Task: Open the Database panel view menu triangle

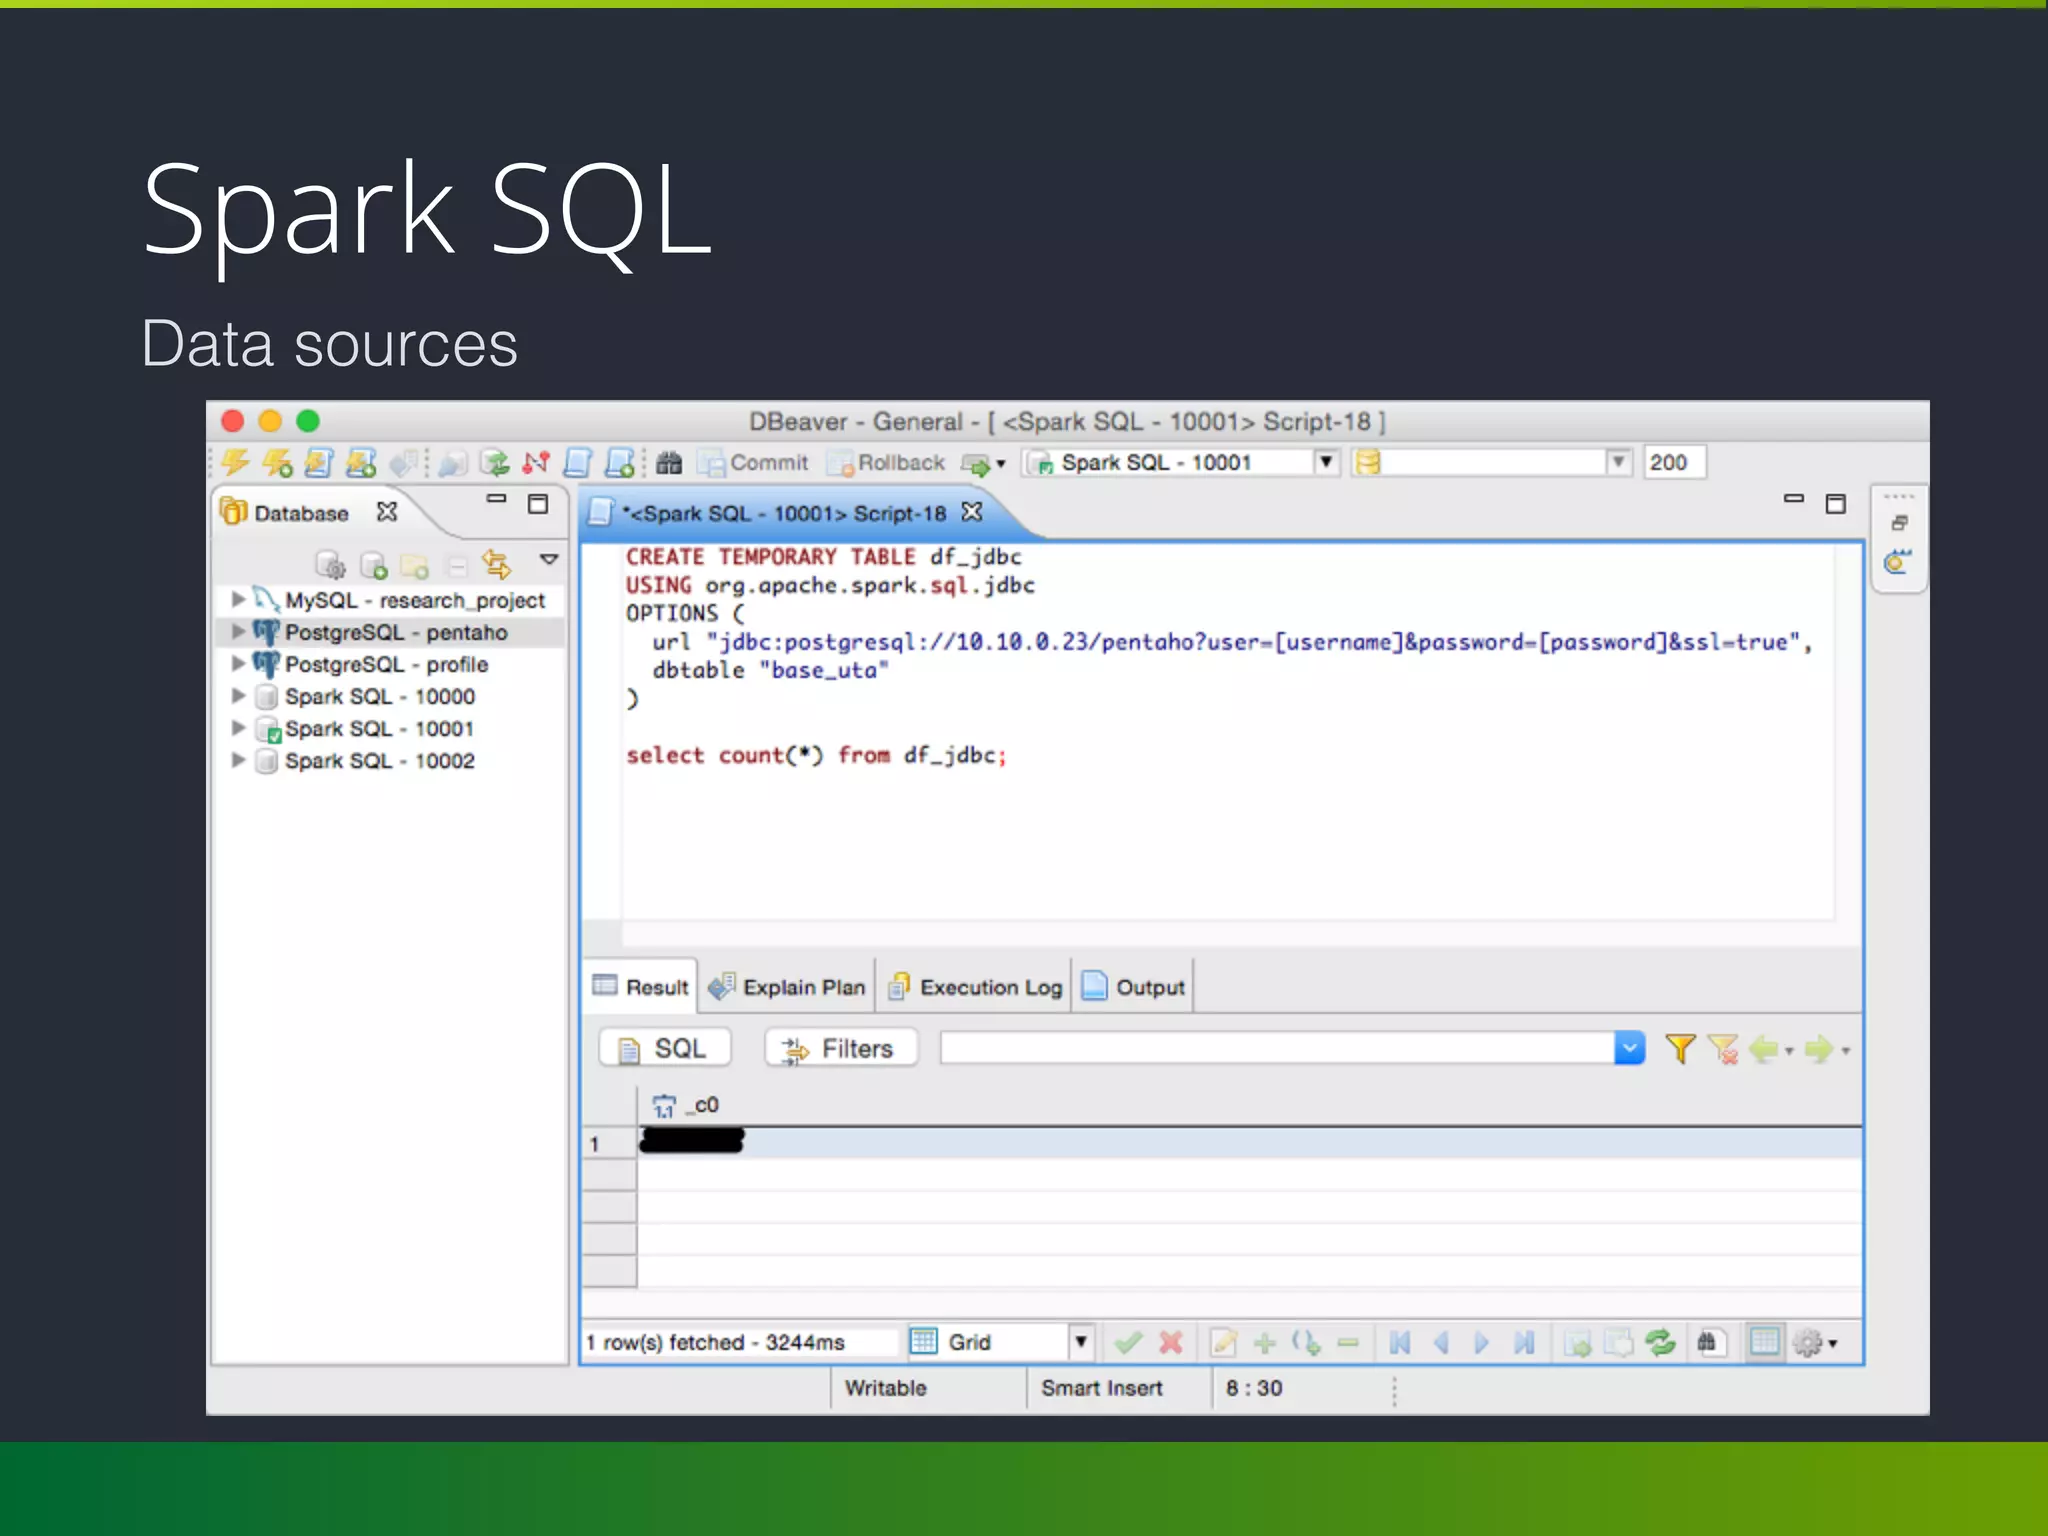Action: click(549, 559)
